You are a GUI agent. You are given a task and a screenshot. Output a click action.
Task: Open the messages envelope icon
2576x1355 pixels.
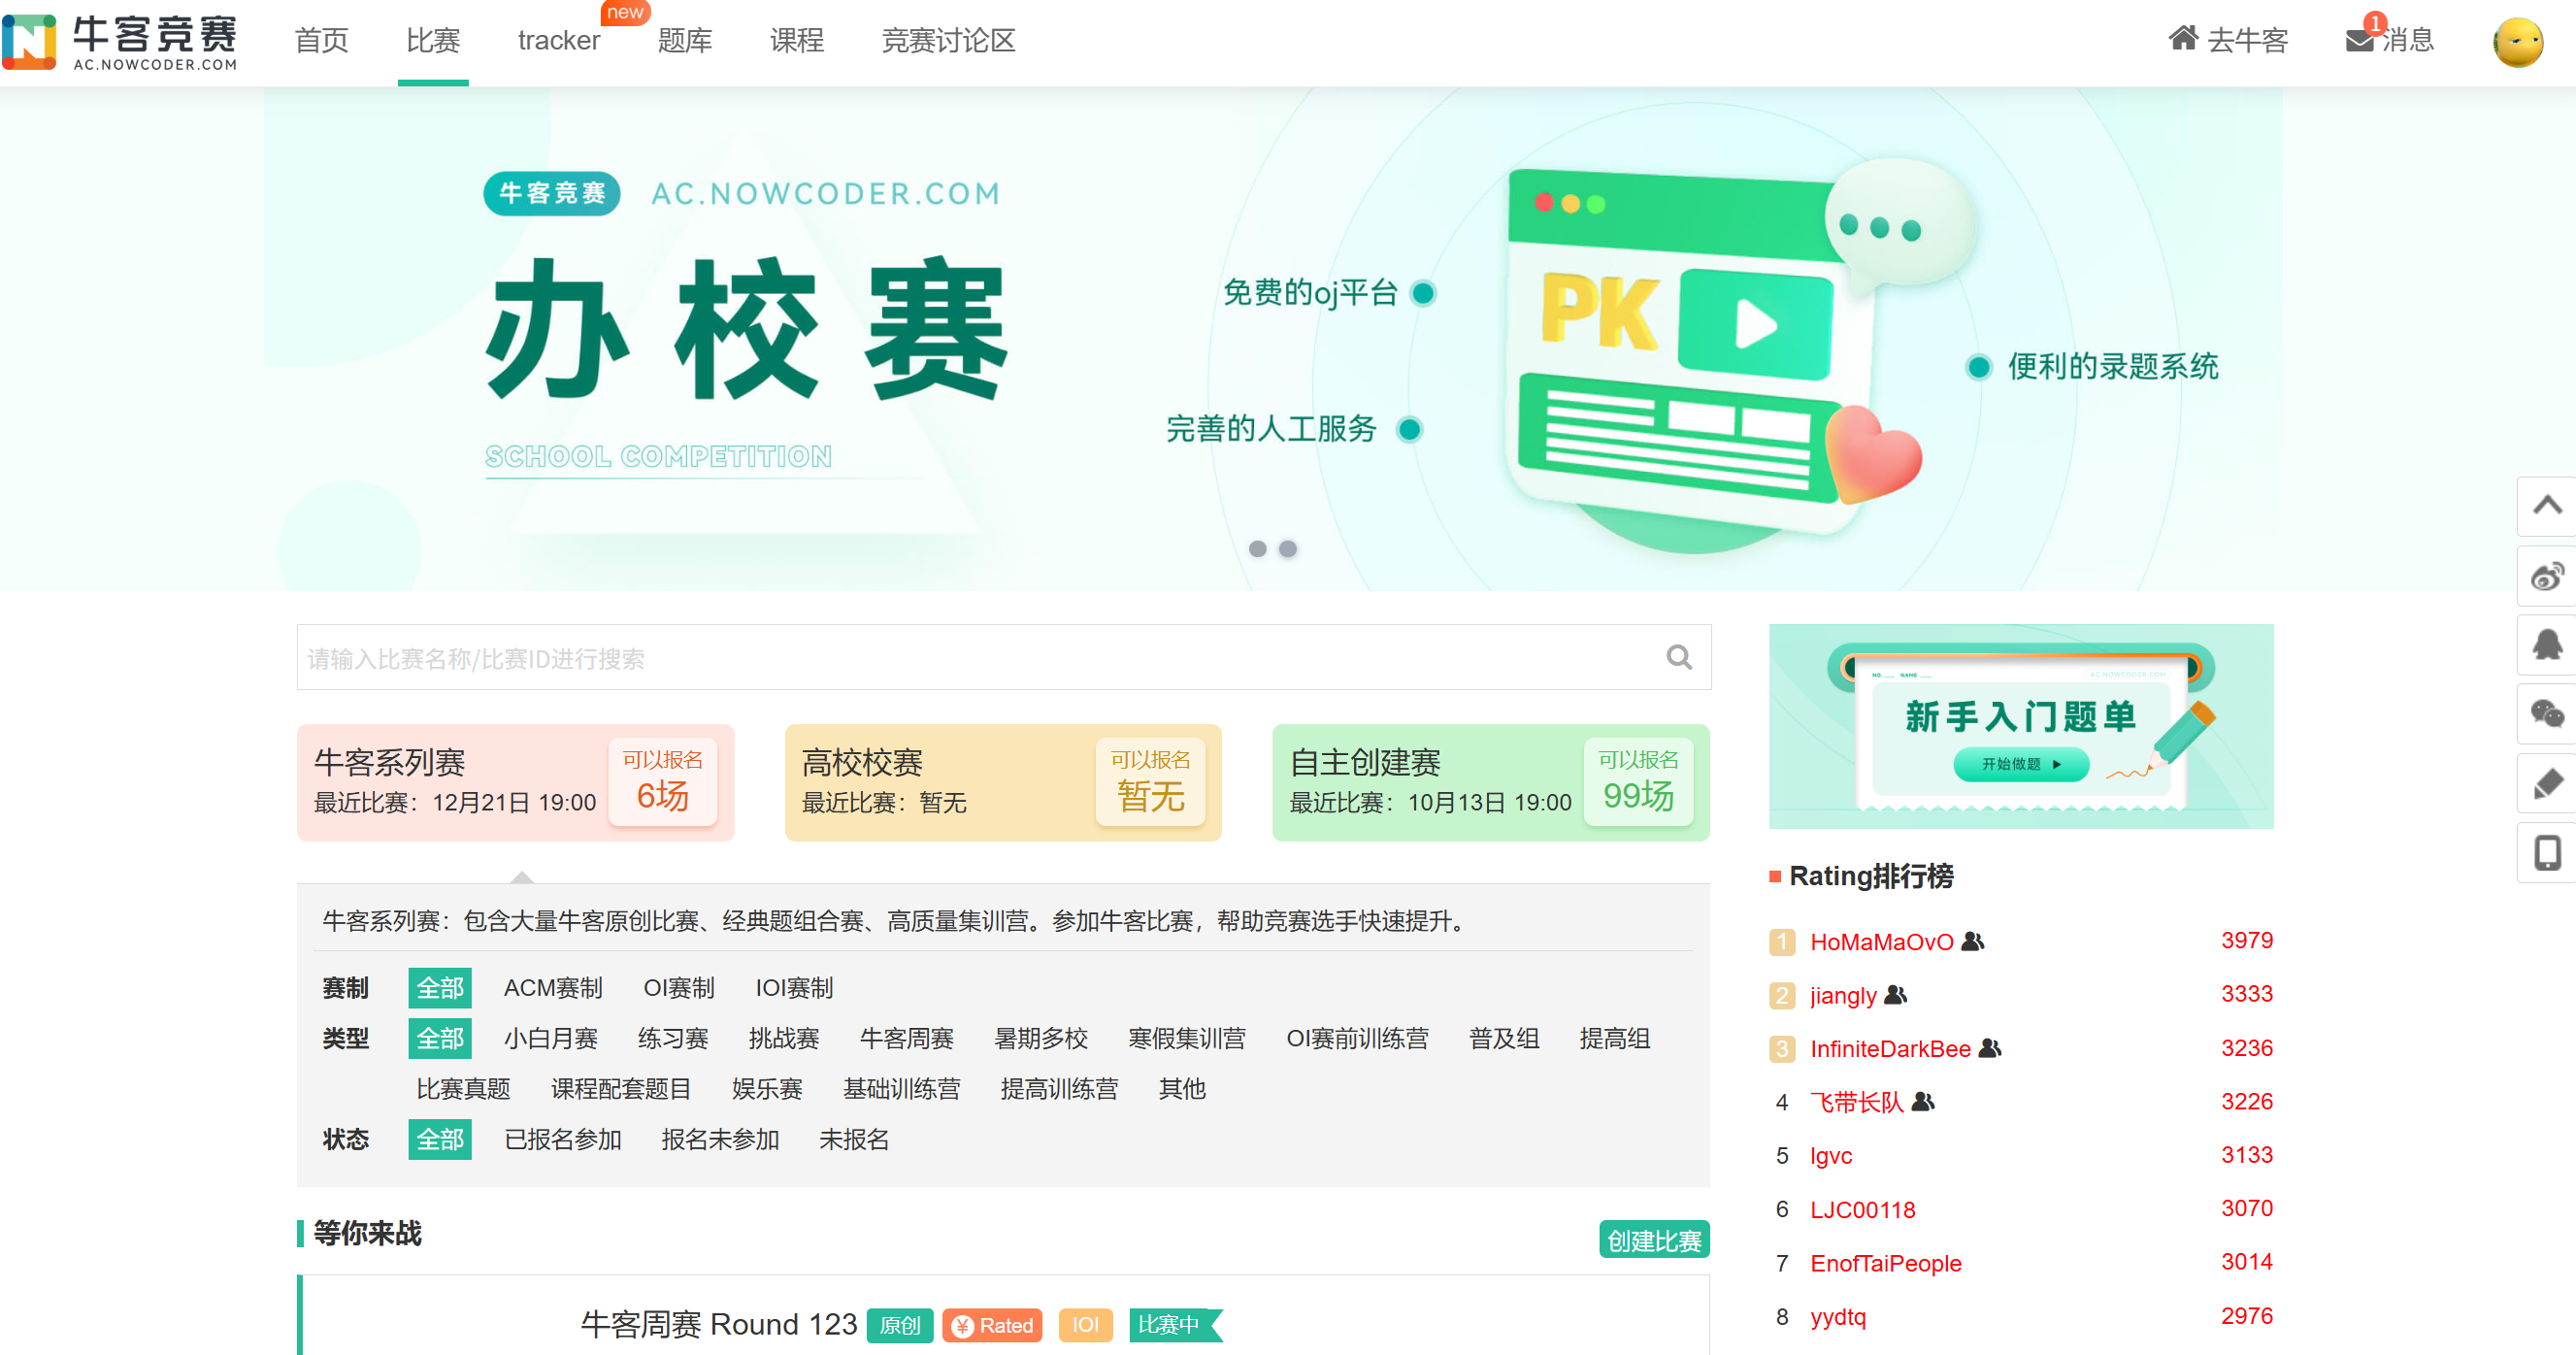click(2359, 40)
